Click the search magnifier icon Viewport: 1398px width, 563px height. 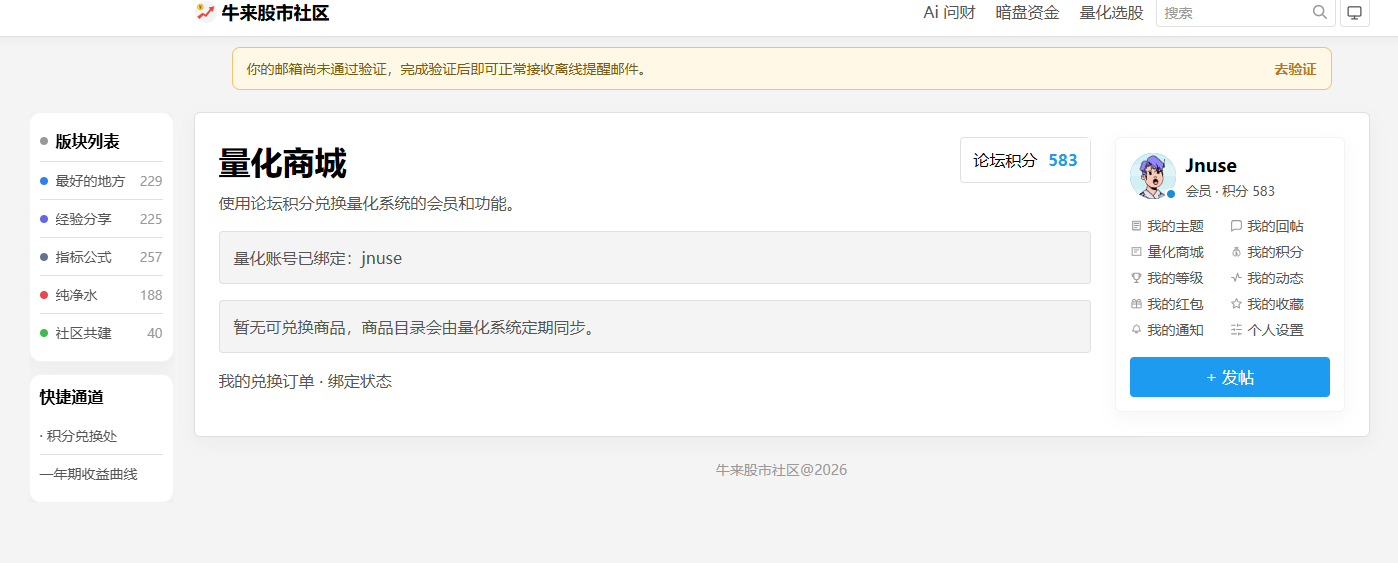1320,12
